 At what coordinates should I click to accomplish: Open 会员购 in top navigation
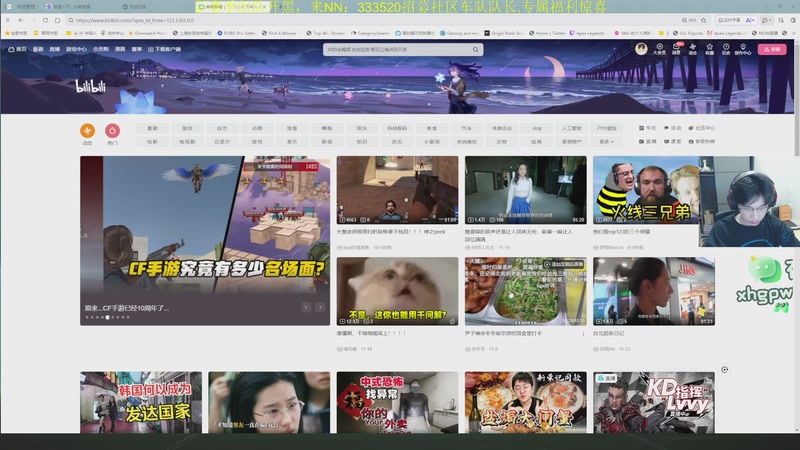[x=101, y=49]
